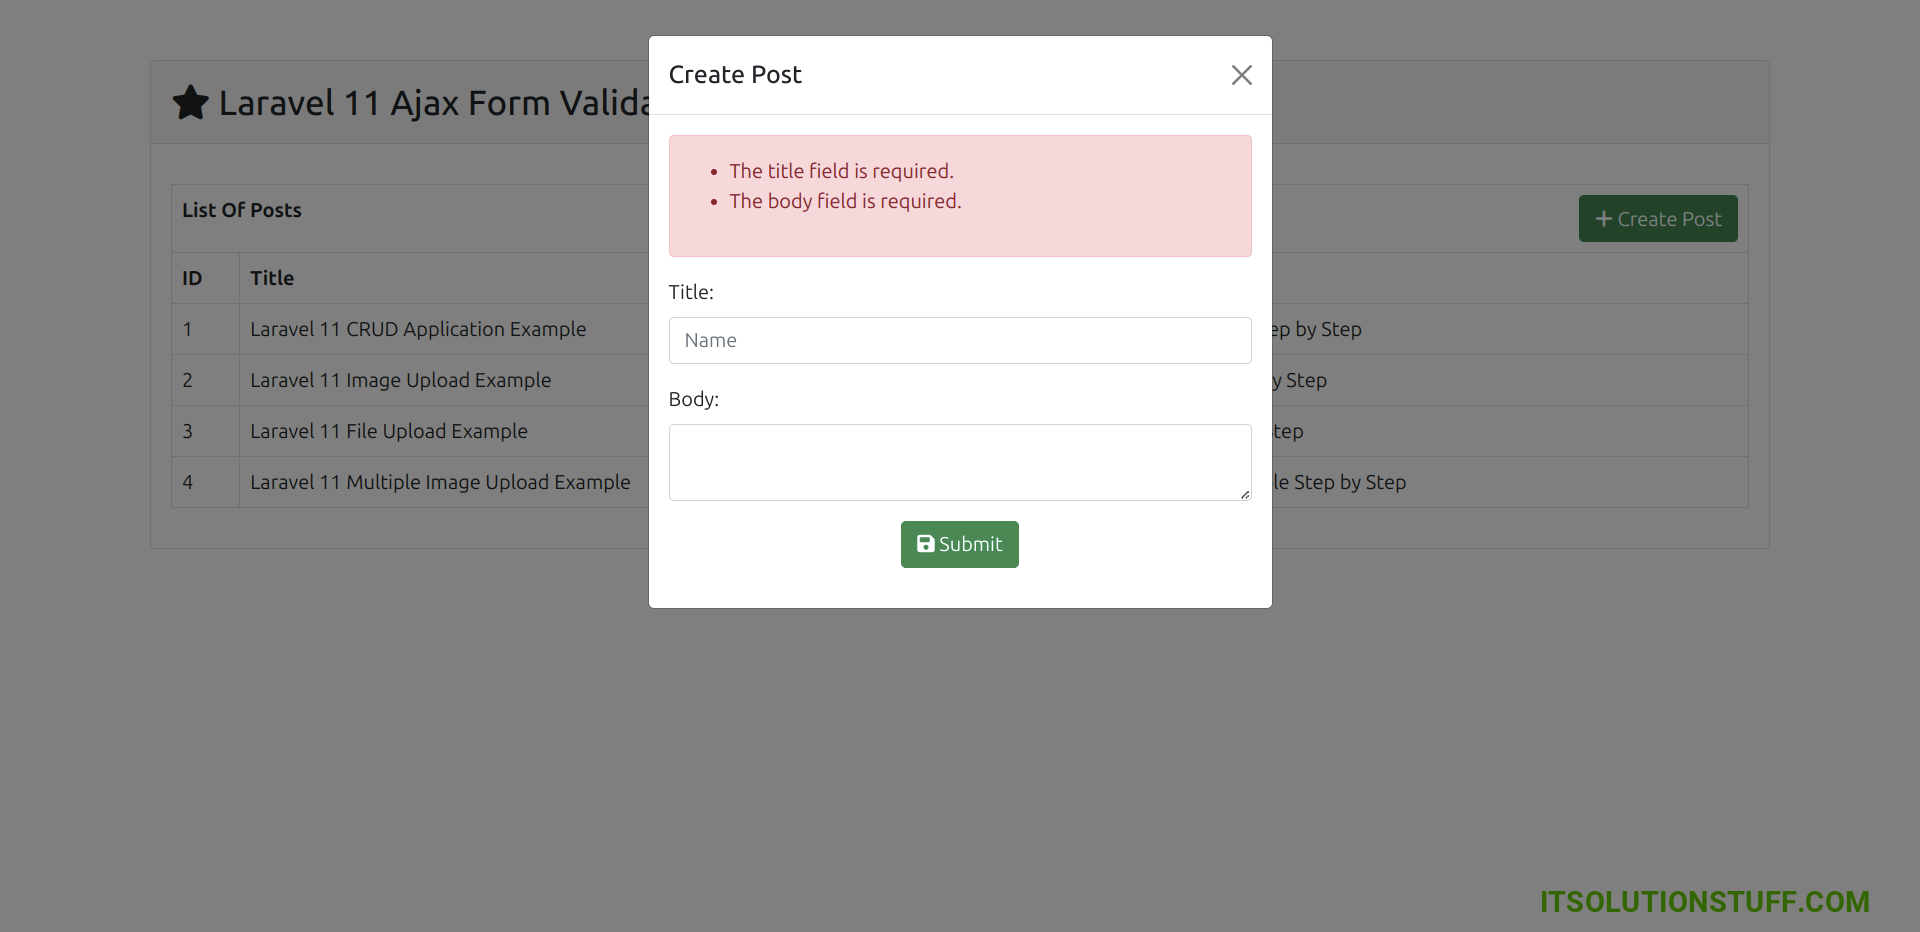Click the 'List Of Posts' heading
This screenshot has height=932, width=1920.
click(242, 210)
